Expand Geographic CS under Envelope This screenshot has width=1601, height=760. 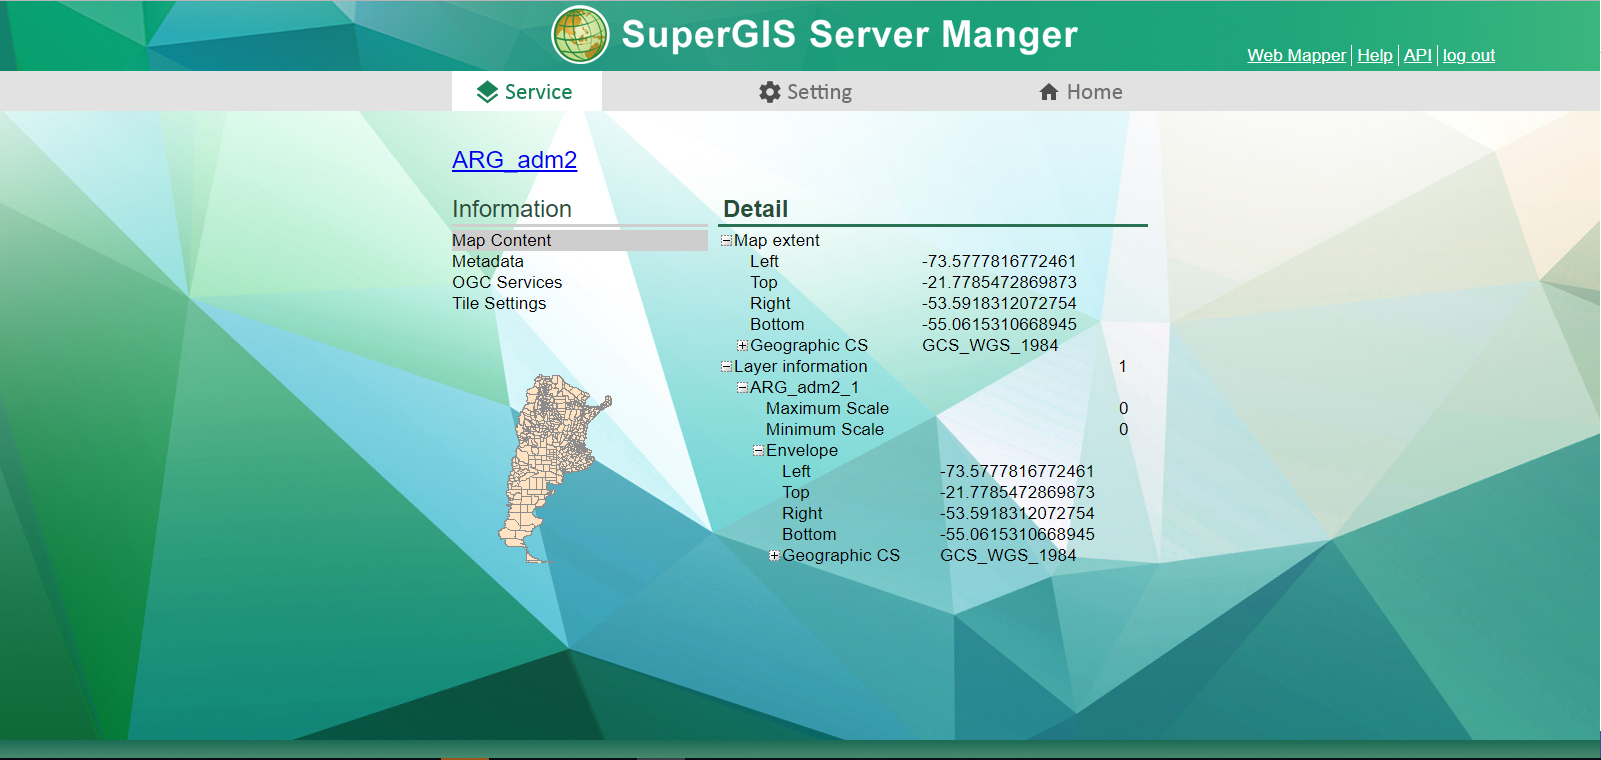point(774,555)
